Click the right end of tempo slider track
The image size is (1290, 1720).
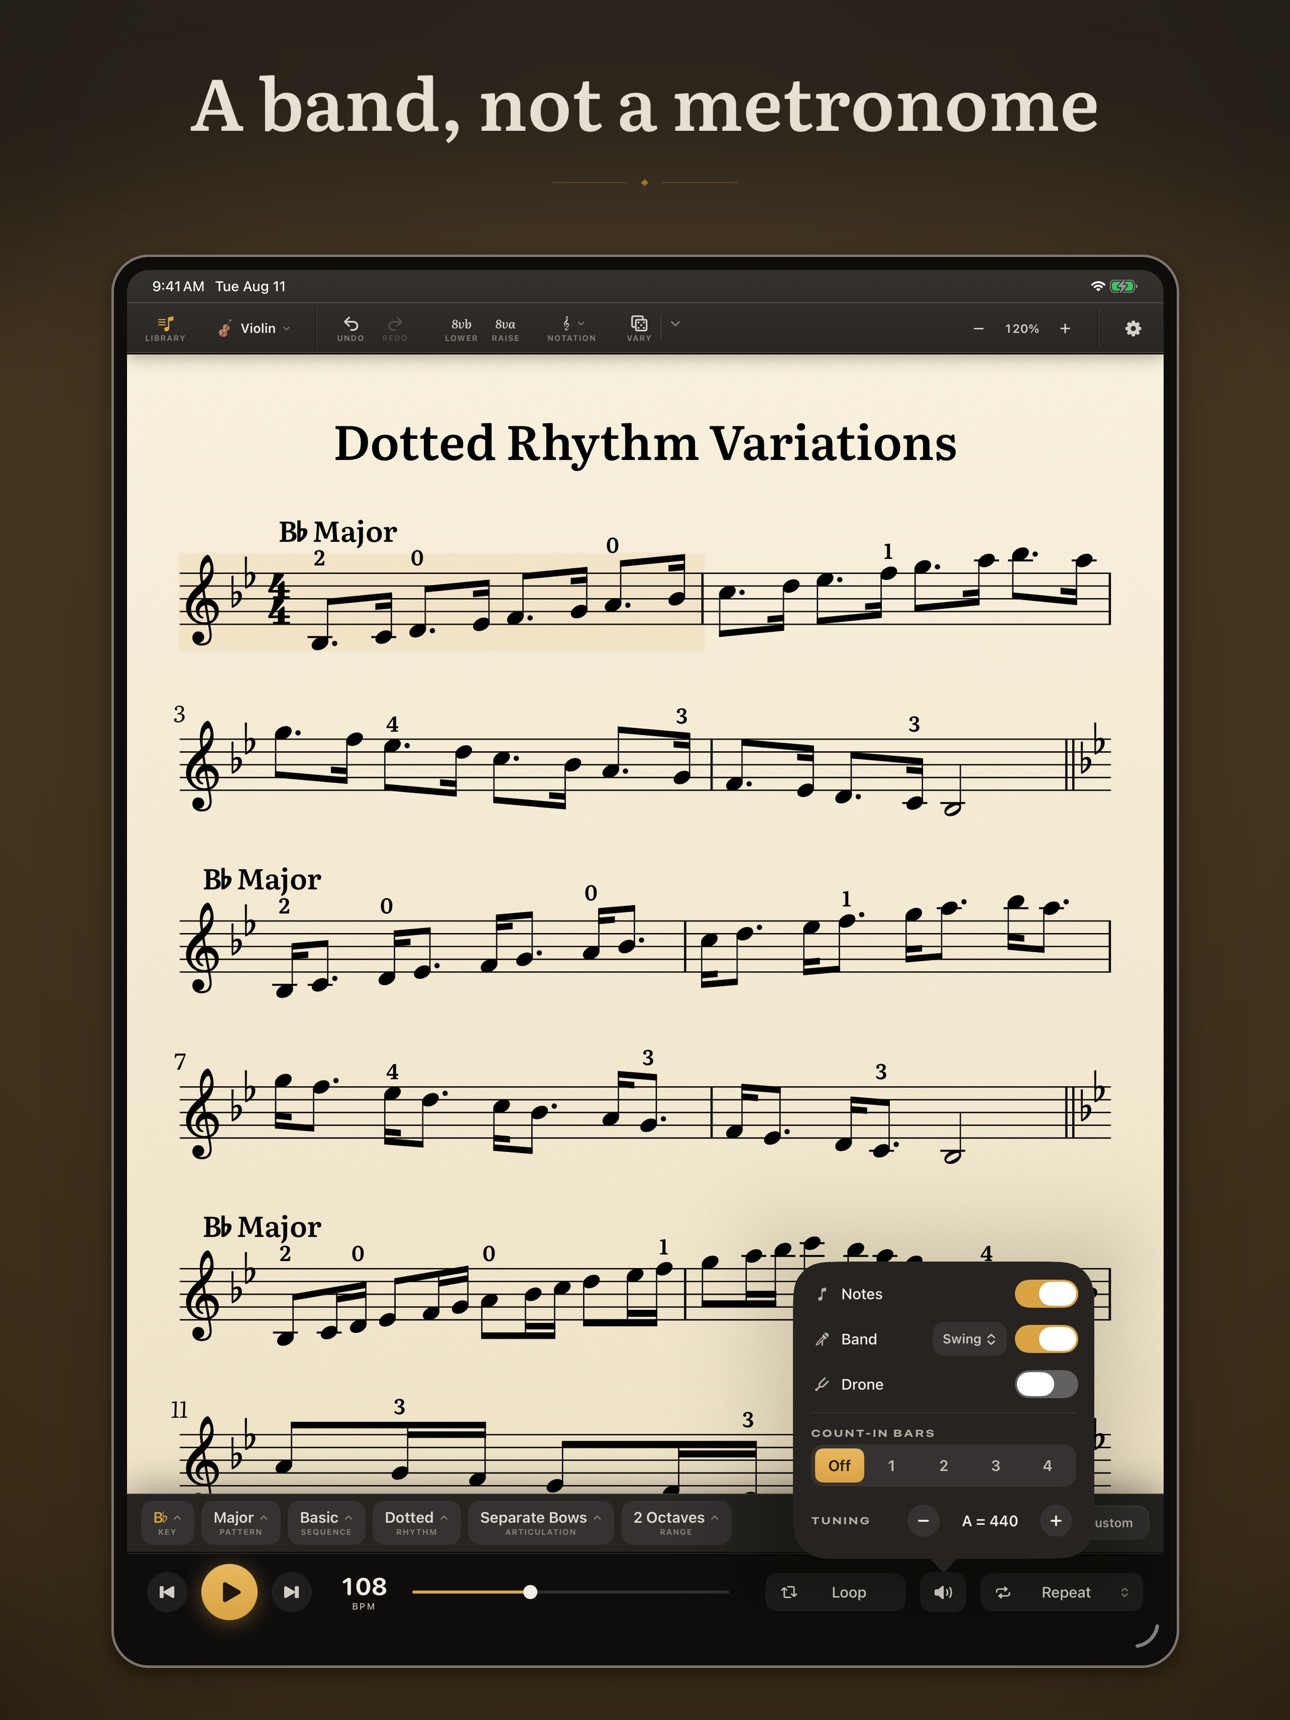[x=726, y=1592]
